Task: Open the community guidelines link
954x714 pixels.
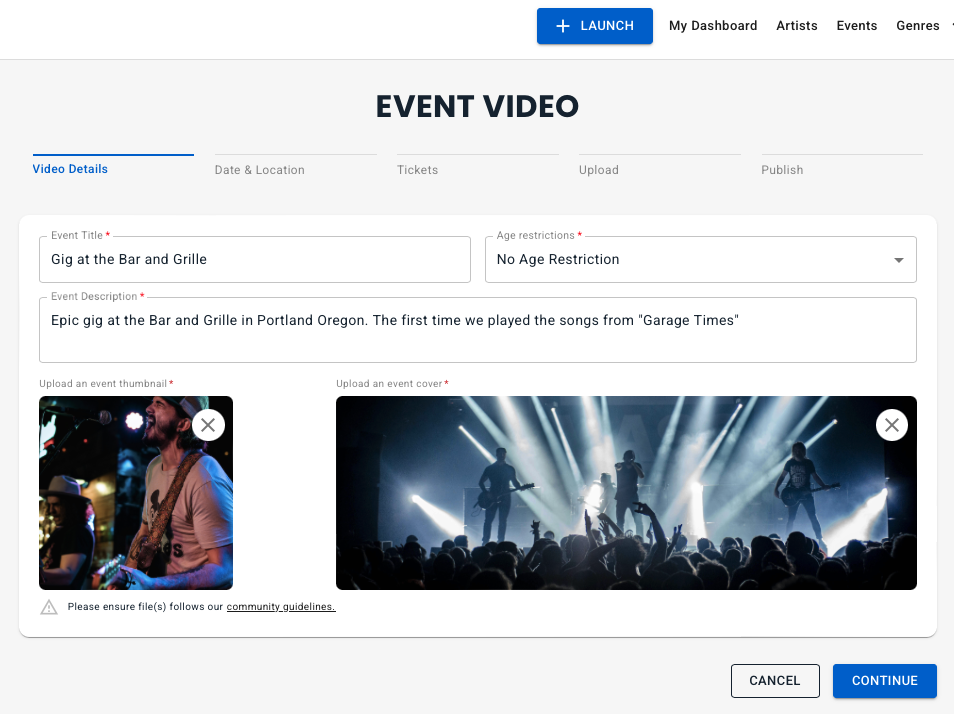Action: click(281, 606)
